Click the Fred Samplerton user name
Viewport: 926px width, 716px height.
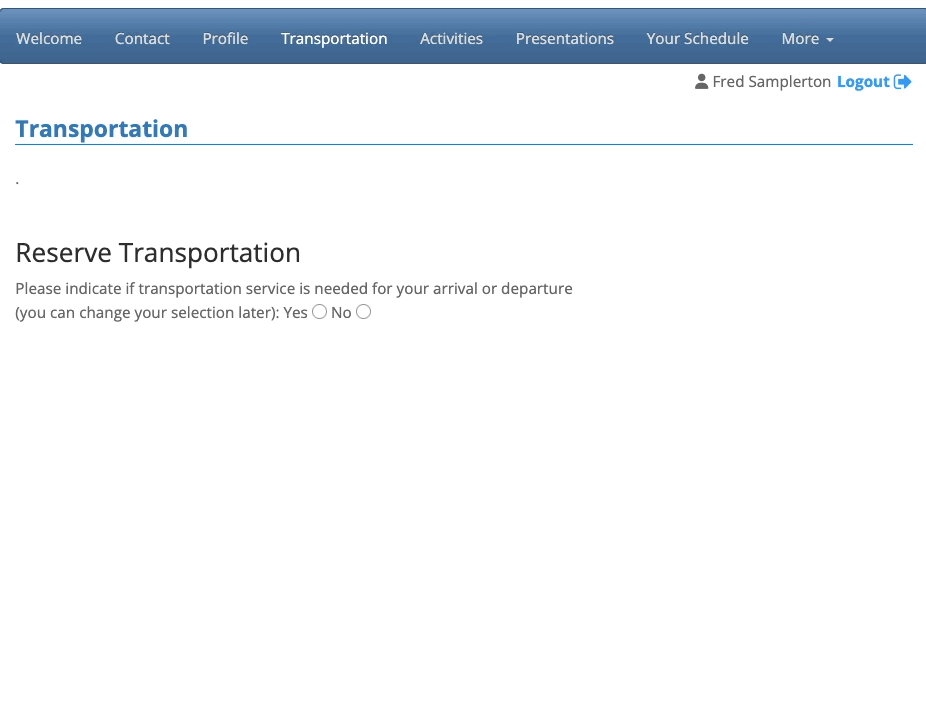click(771, 82)
